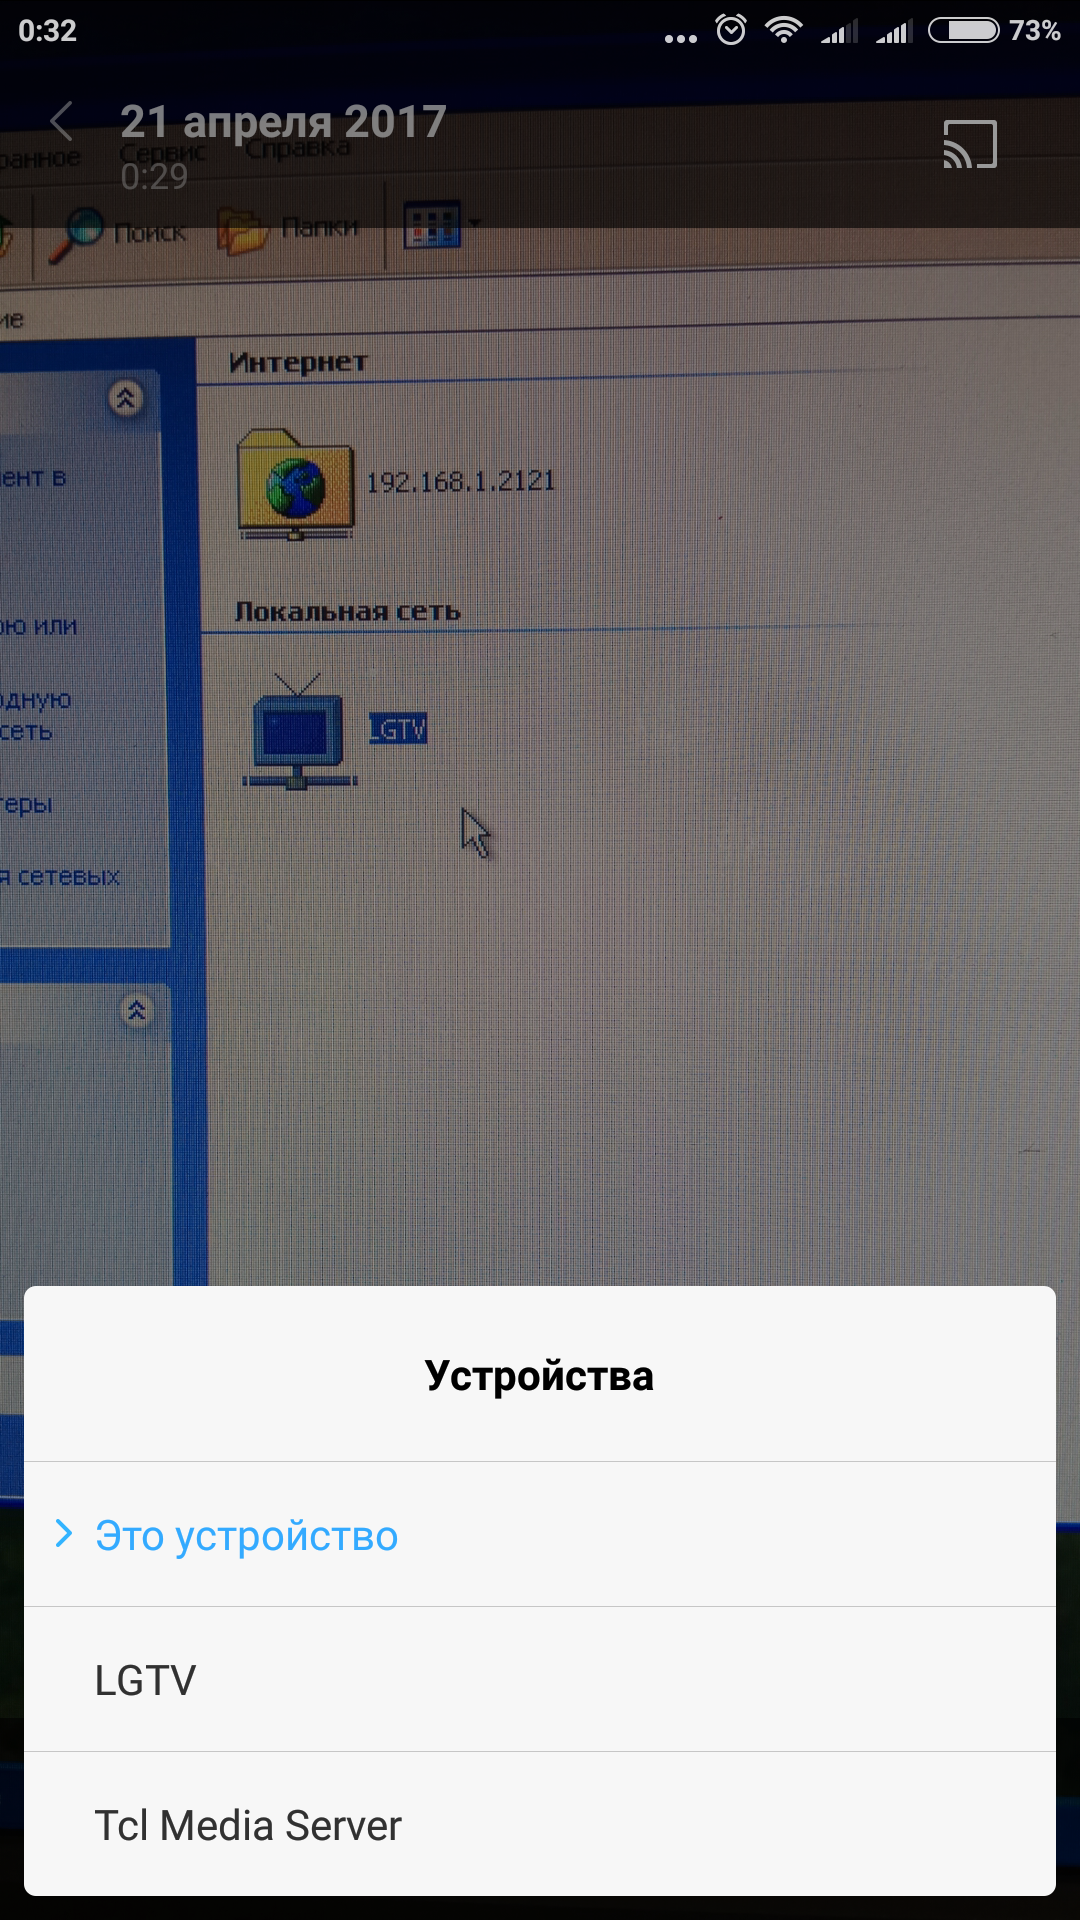Tap the battery indicator icon
Screen dimensions: 1080x1920
coord(964,31)
